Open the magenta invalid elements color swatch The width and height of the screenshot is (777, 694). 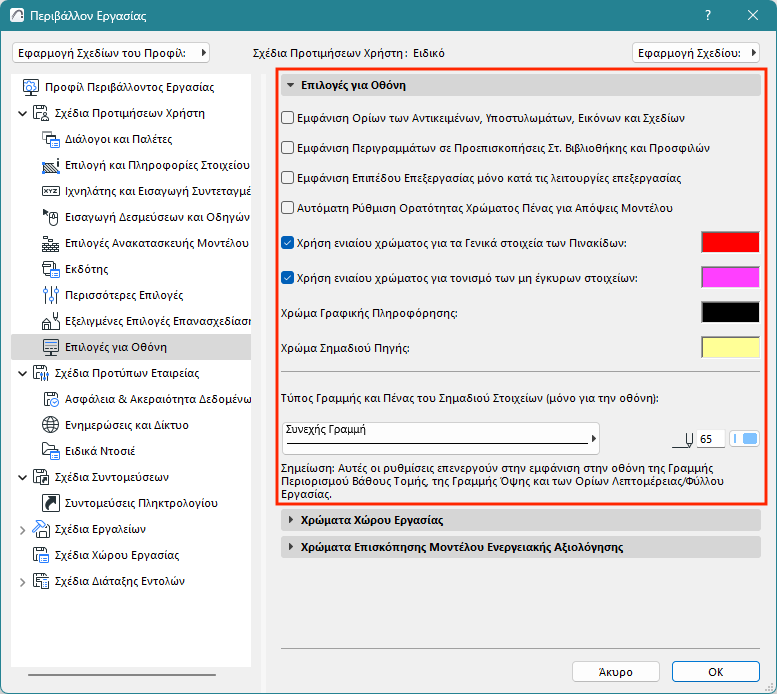[x=730, y=277]
